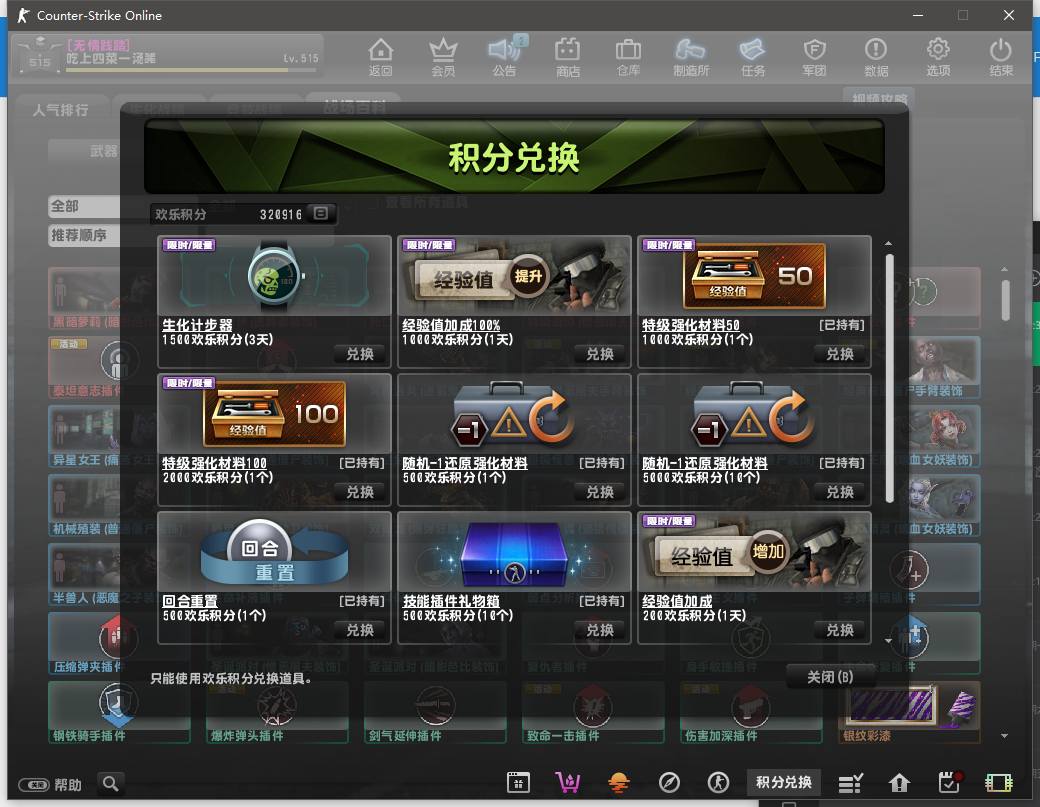
Task: Select the 银纹彩漆 item in background
Action: (909, 712)
